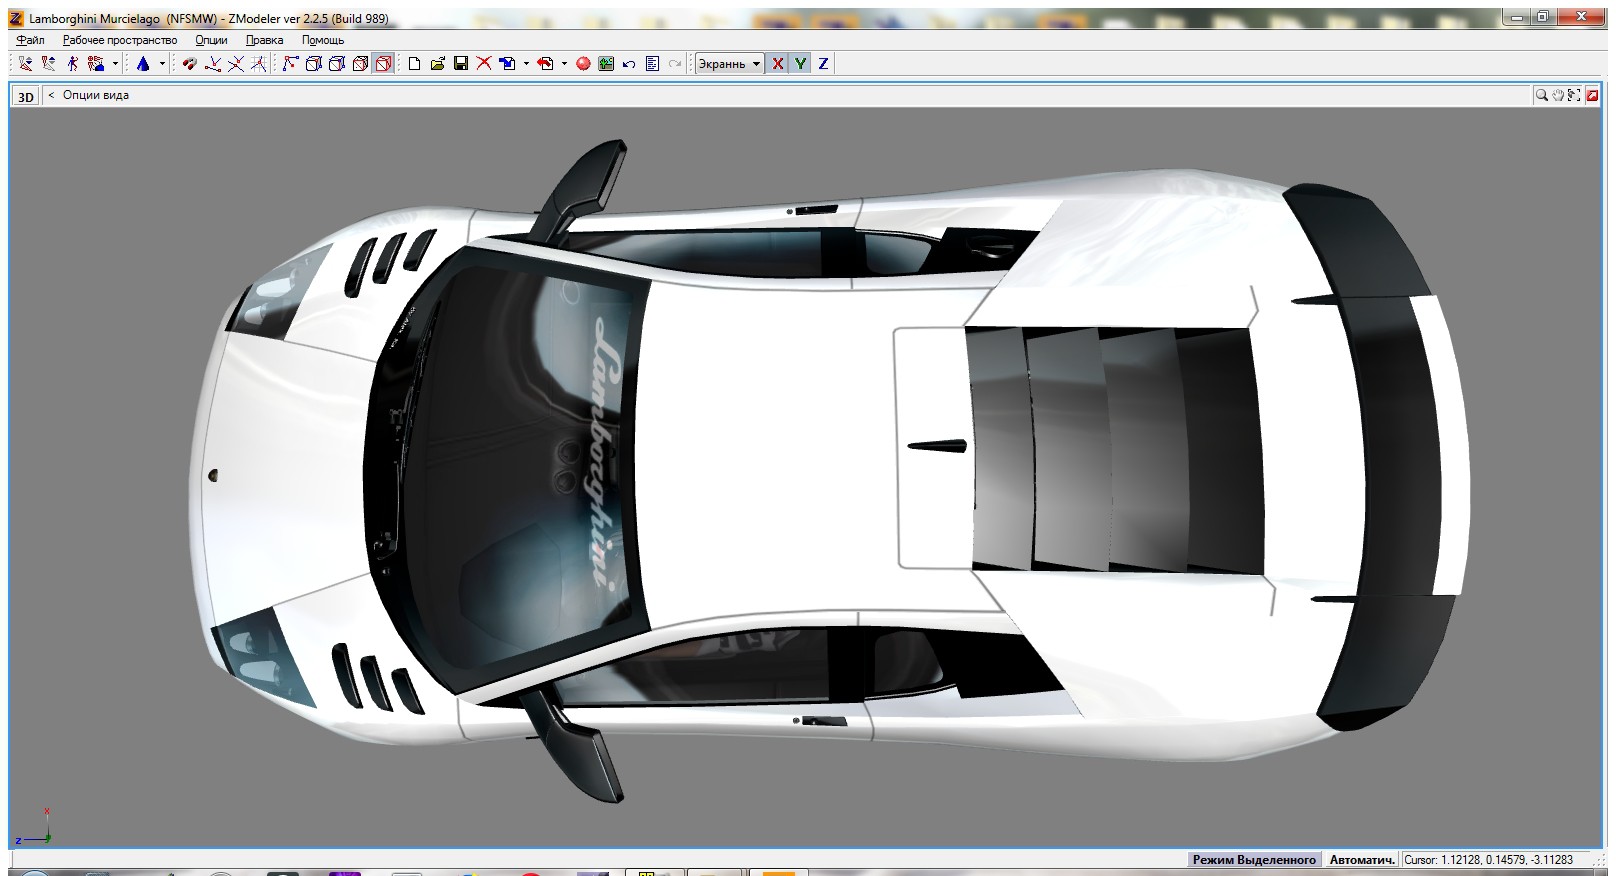Toggle the highlighted red cube view mode
Viewport: 1616px width, 876px height.
[x=383, y=64]
